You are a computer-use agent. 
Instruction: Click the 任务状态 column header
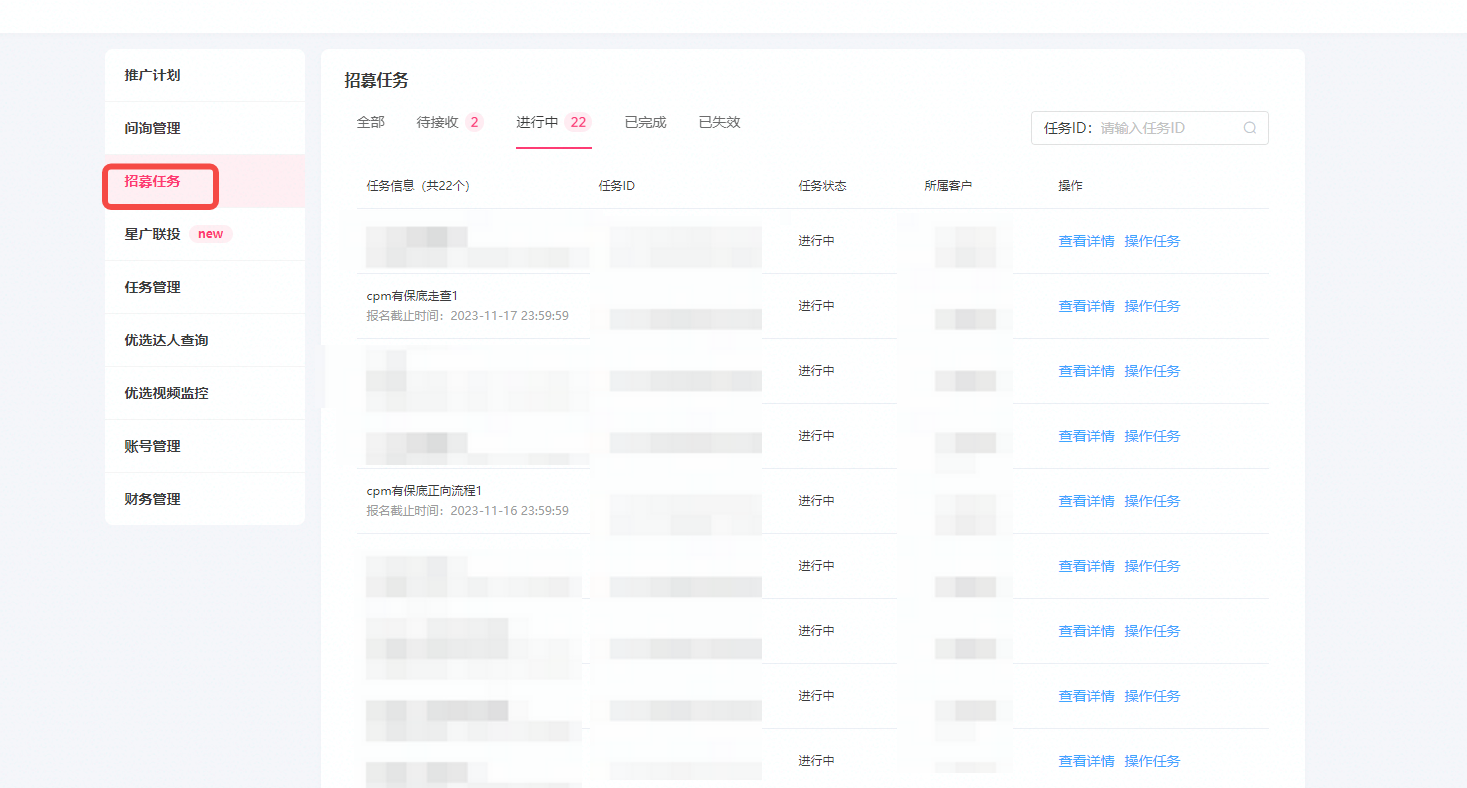pos(822,186)
